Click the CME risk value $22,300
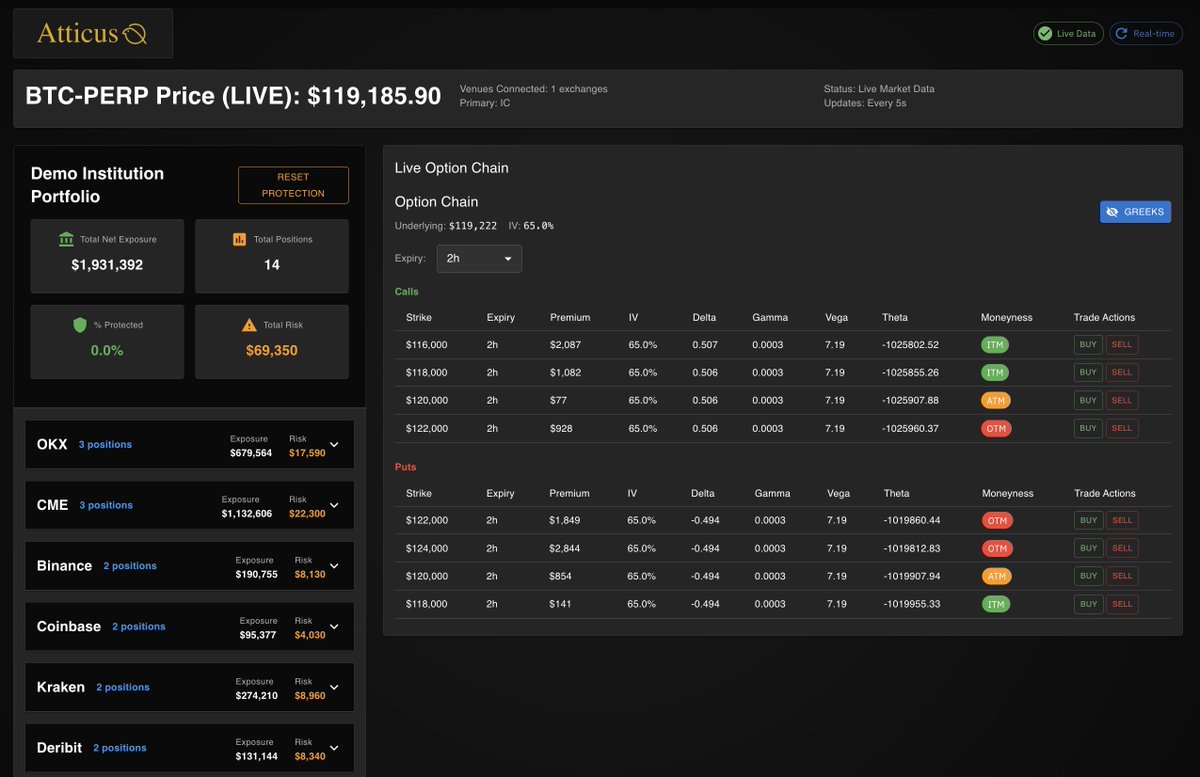 [x=307, y=513]
